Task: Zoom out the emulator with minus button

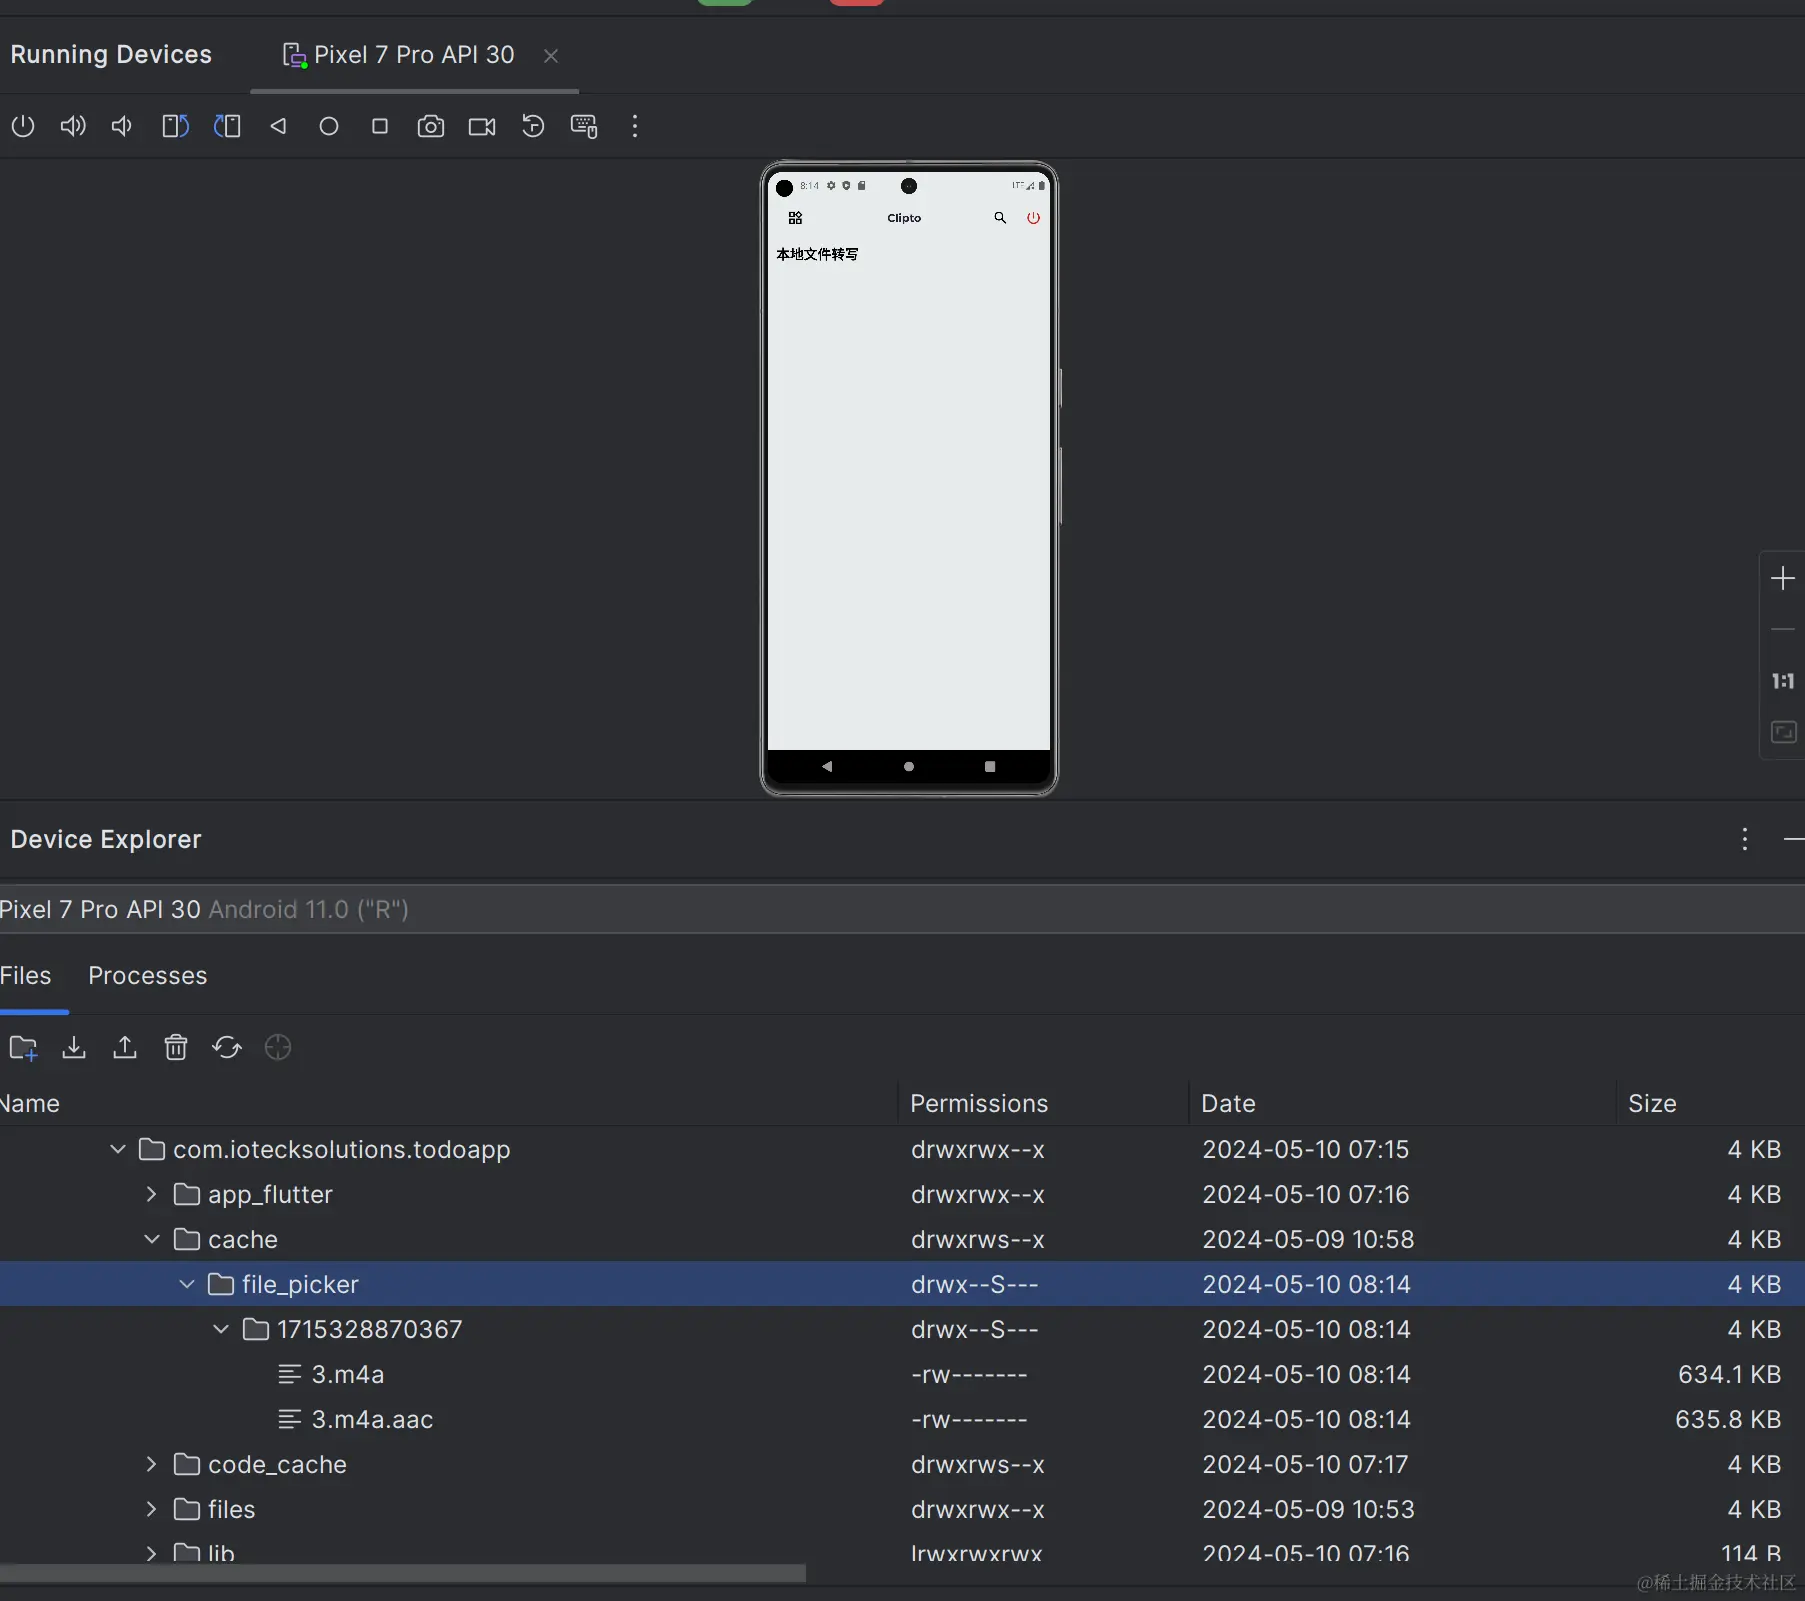Action: coord(1783,630)
